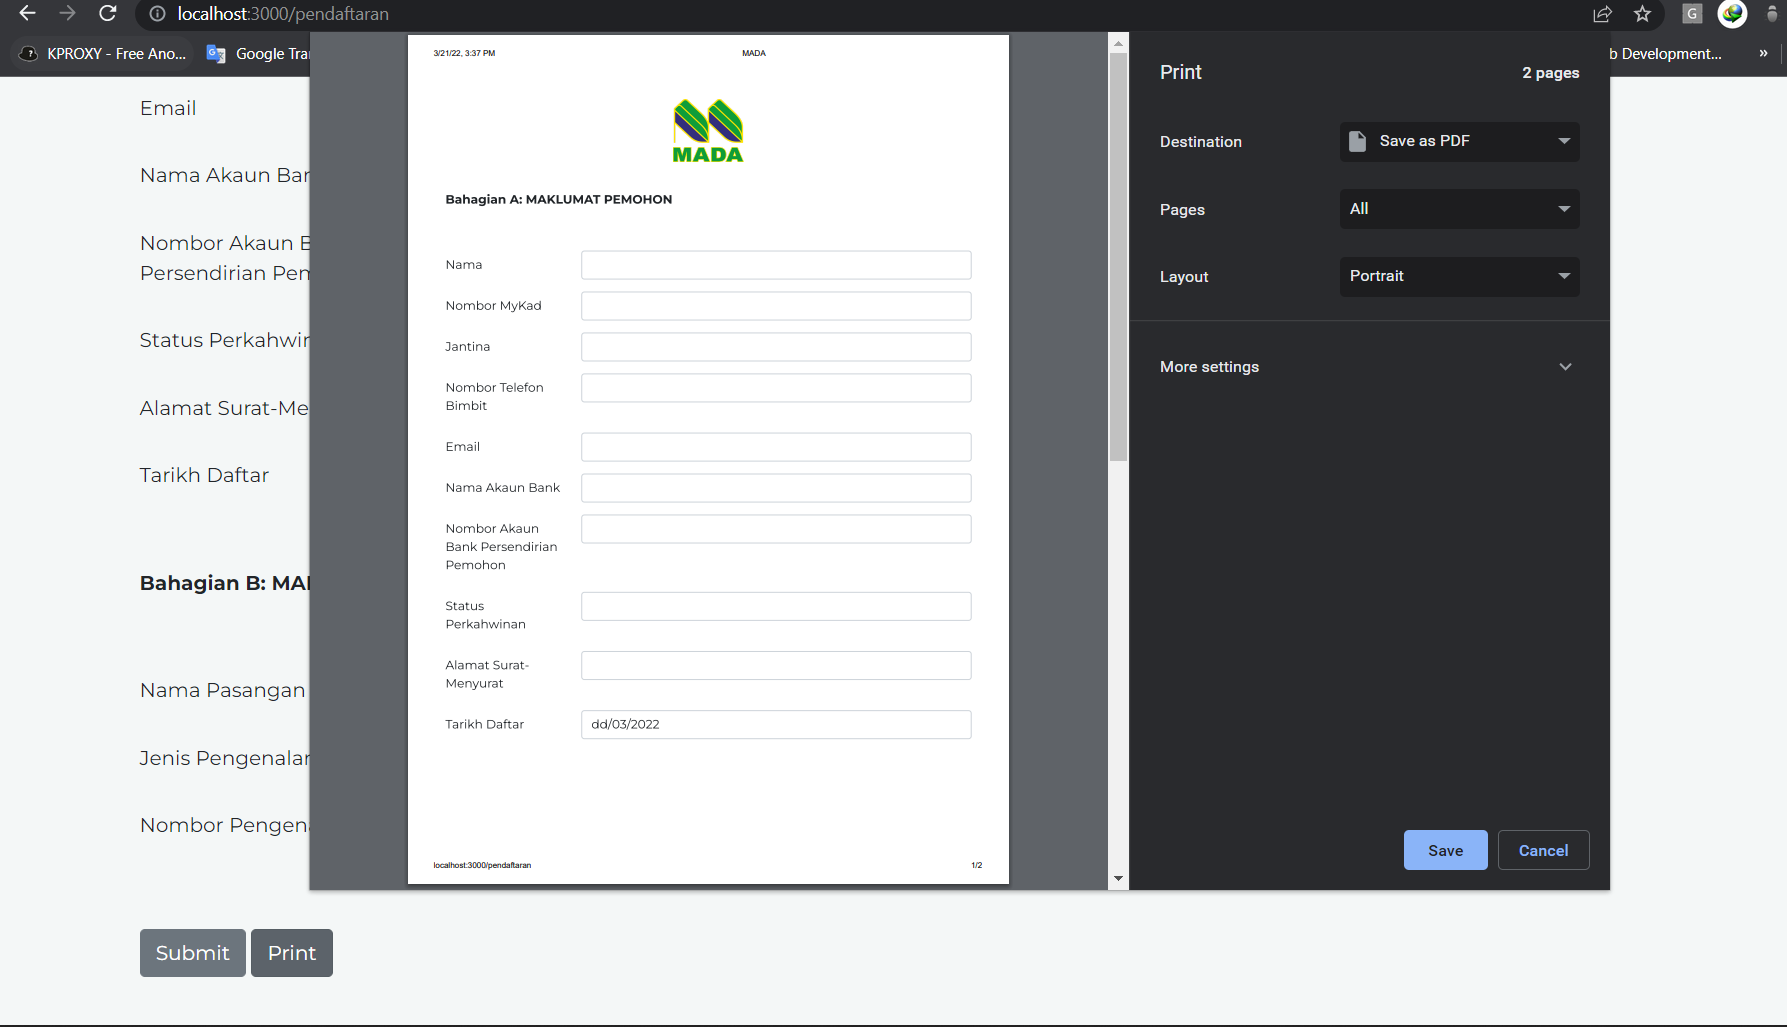Click the print preview scrollbar
1787x1027 pixels.
[x=1117, y=250]
